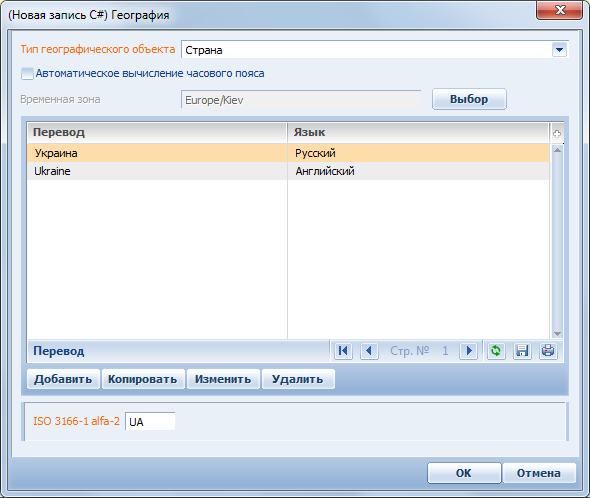Select the Ukraine translation row
The height and width of the screenshot is (498, 590).
(x=288, y=171)
